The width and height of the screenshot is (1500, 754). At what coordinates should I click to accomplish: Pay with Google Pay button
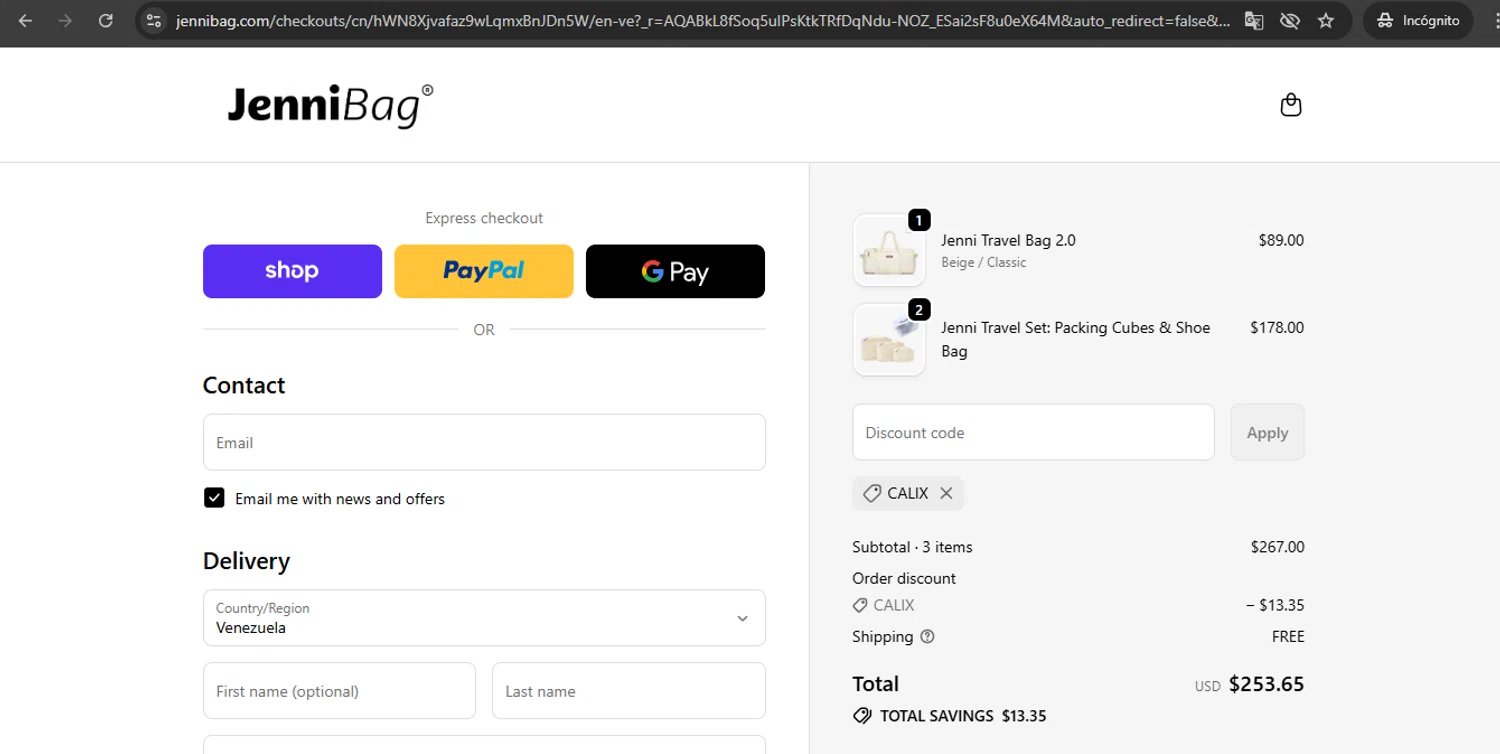click(x=675, y=271)
